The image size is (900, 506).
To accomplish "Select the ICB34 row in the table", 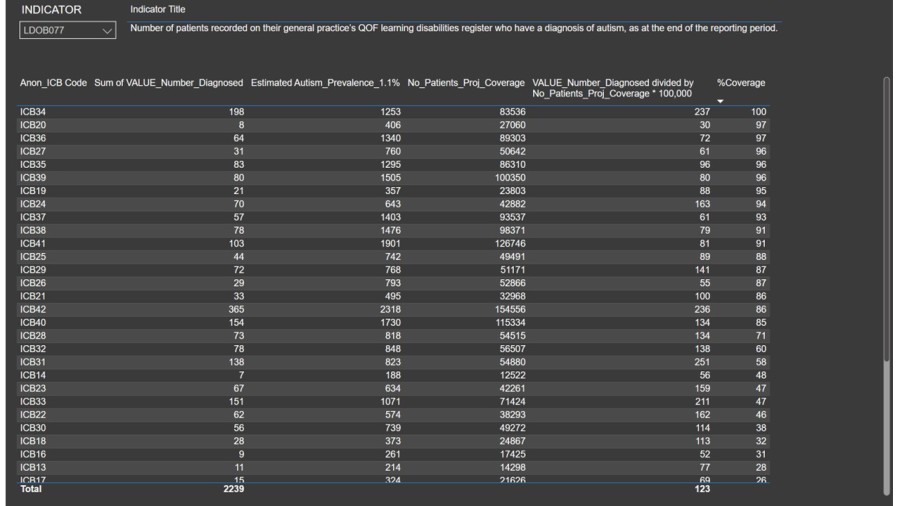I will [x=33, y=111].
